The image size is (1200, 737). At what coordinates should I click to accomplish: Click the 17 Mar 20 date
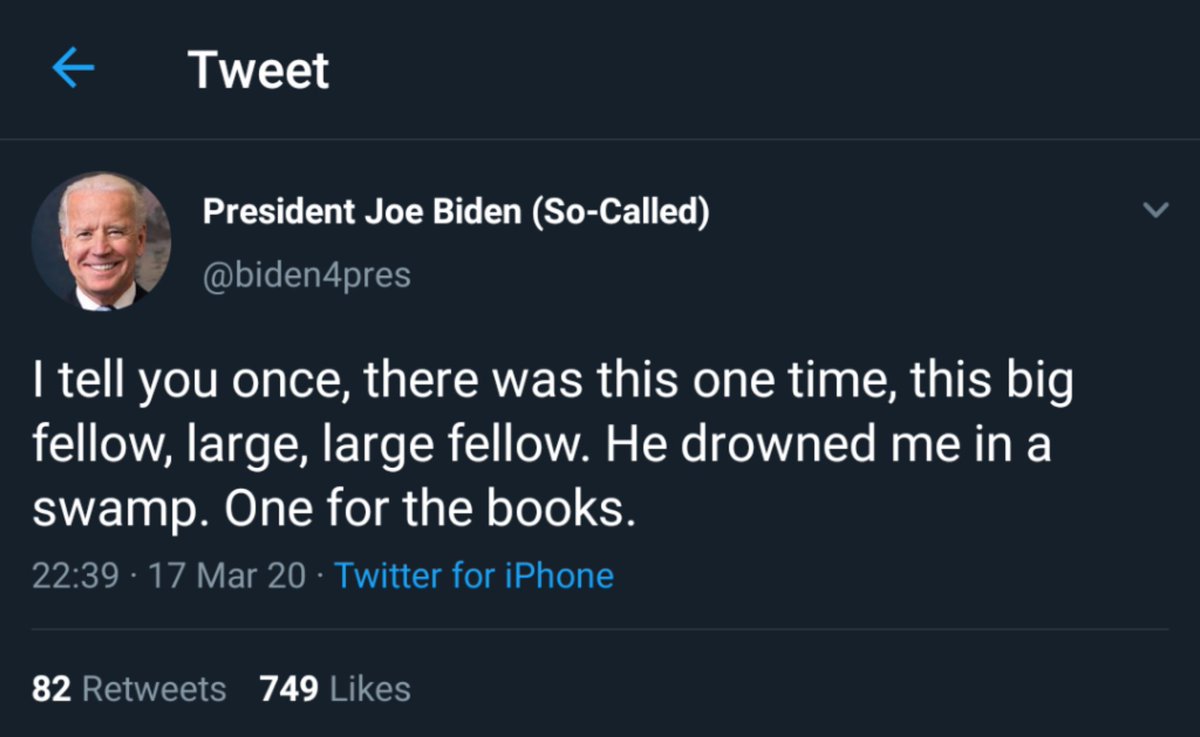pyautogui.click(x=226, y=576)
